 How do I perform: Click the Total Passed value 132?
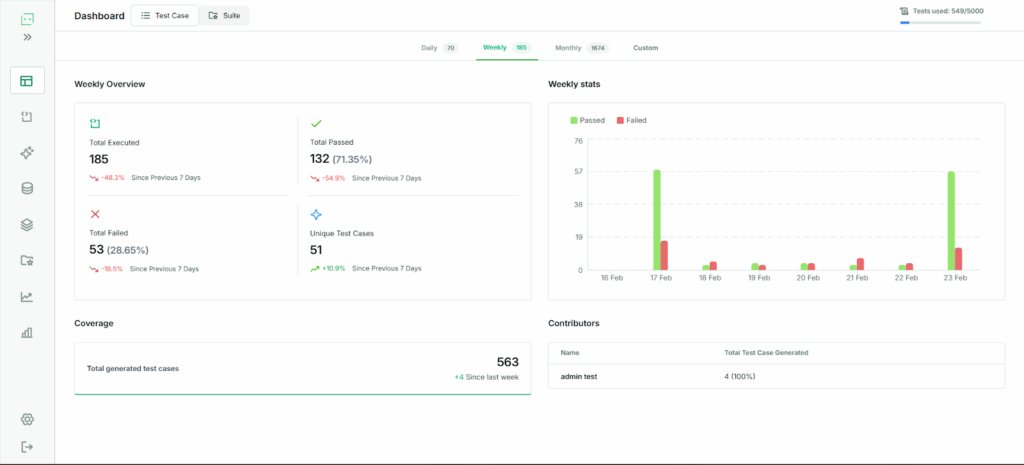(x=320, y=159)
